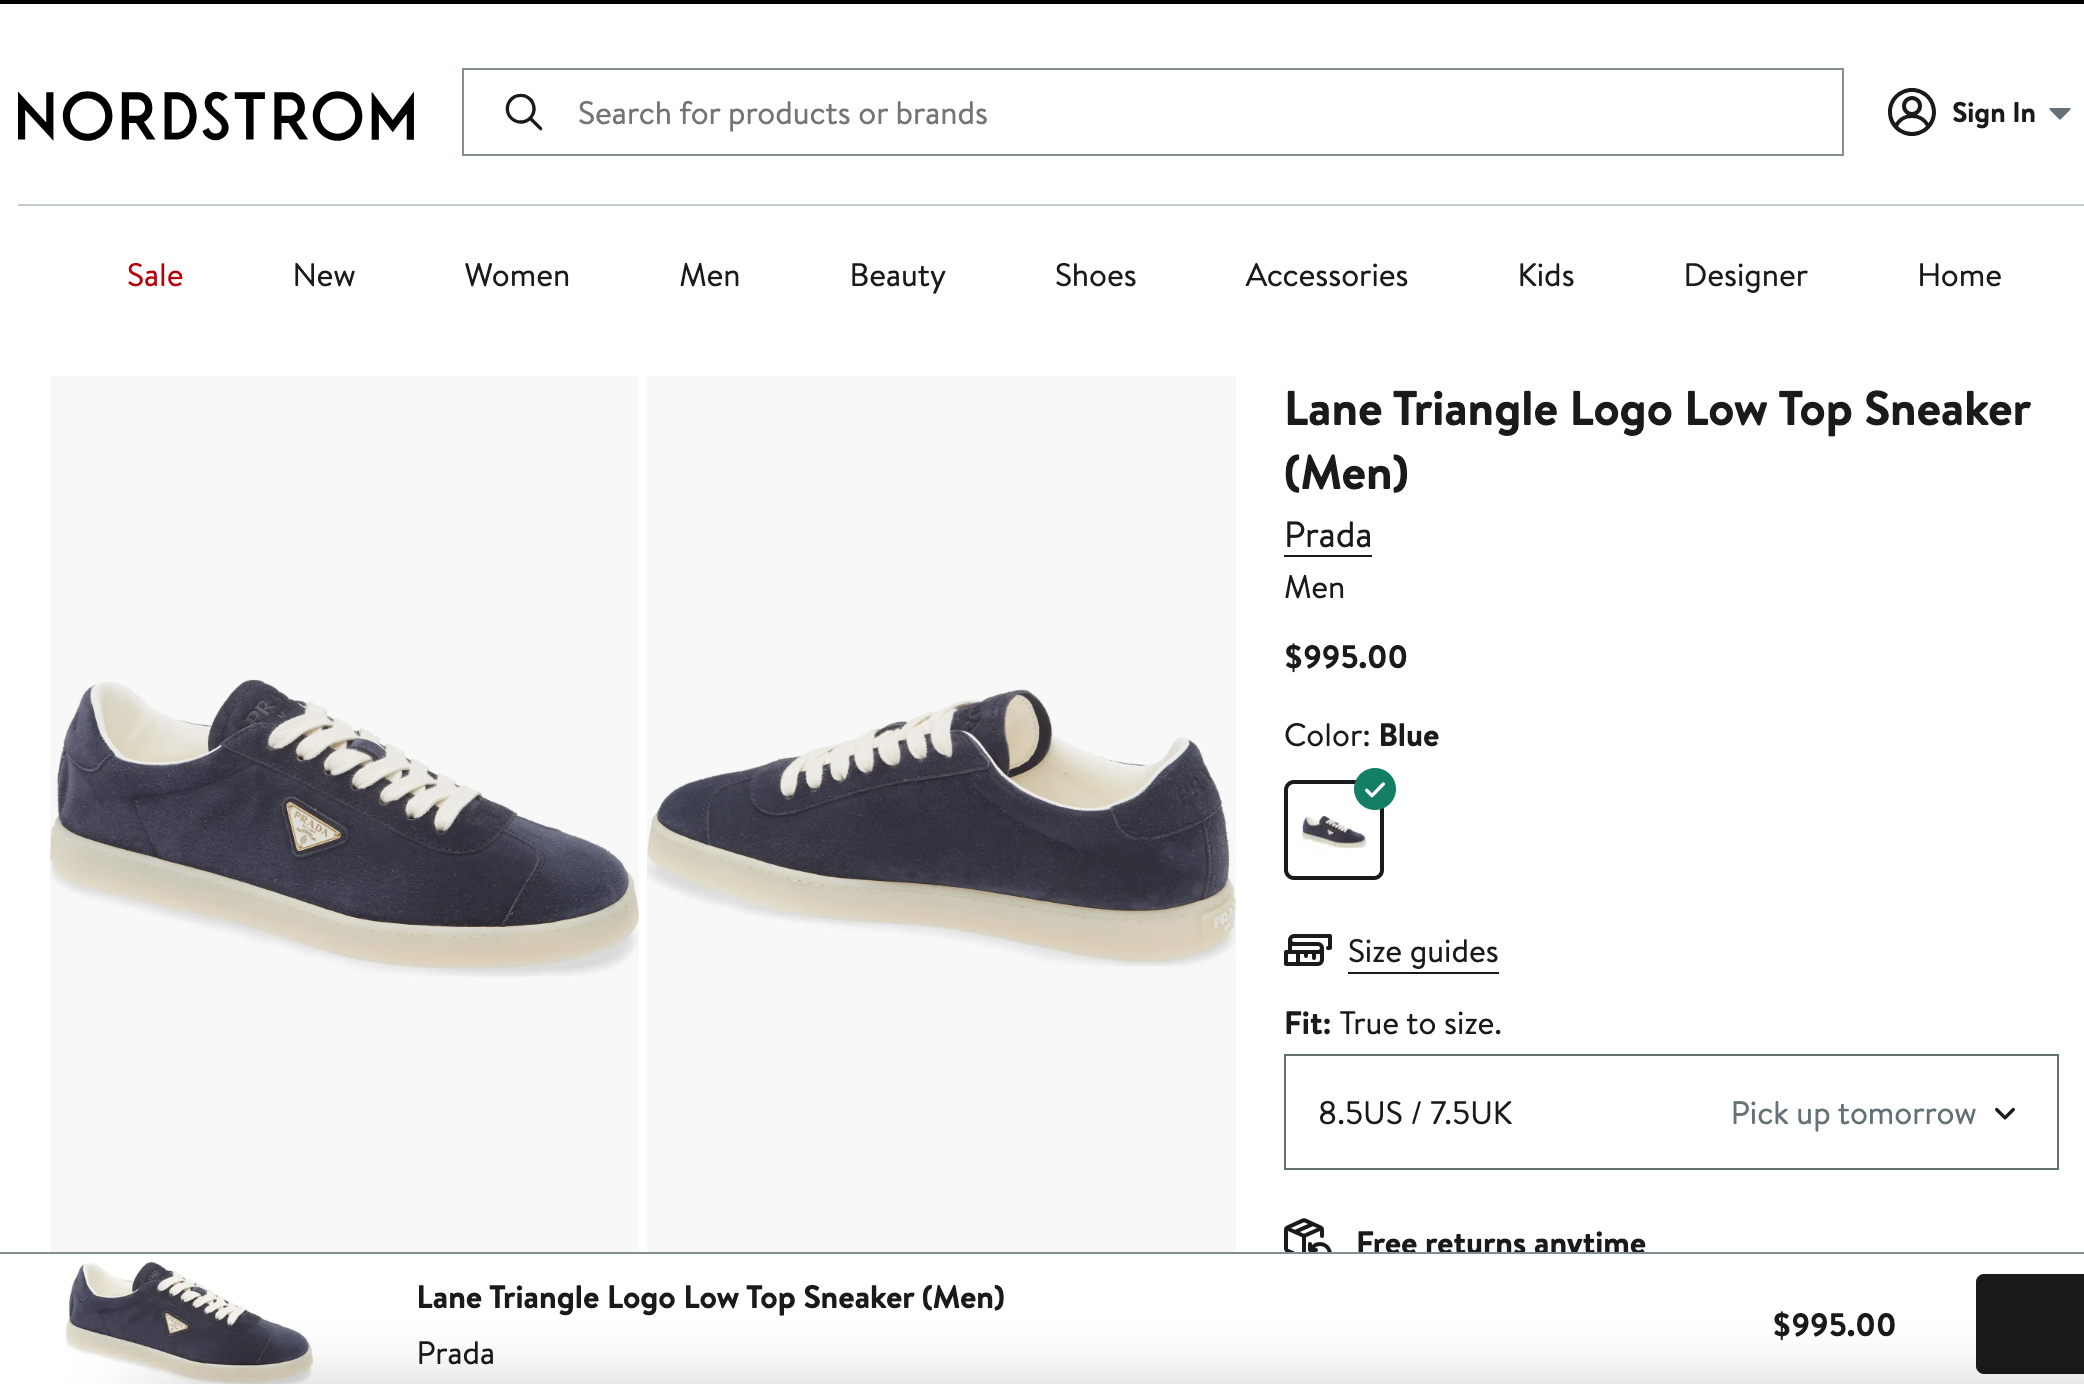
Task: Click the free returns package icon
Action: pyautogui.click(x=1306, y=1238)
